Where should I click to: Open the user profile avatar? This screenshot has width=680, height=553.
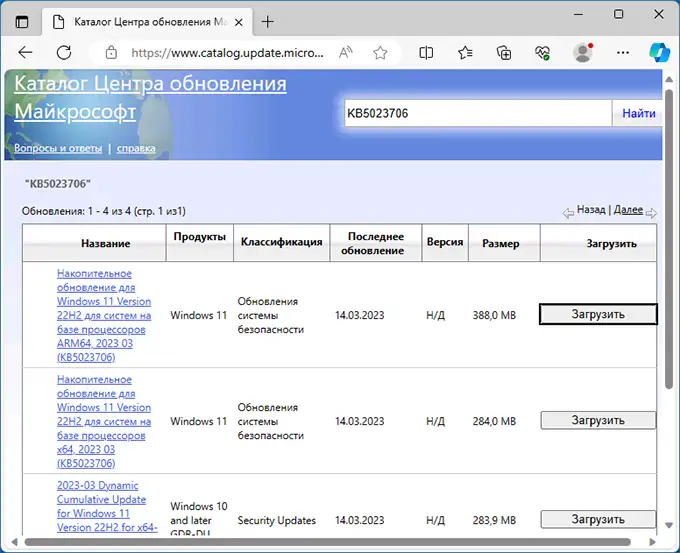(582, 53)
